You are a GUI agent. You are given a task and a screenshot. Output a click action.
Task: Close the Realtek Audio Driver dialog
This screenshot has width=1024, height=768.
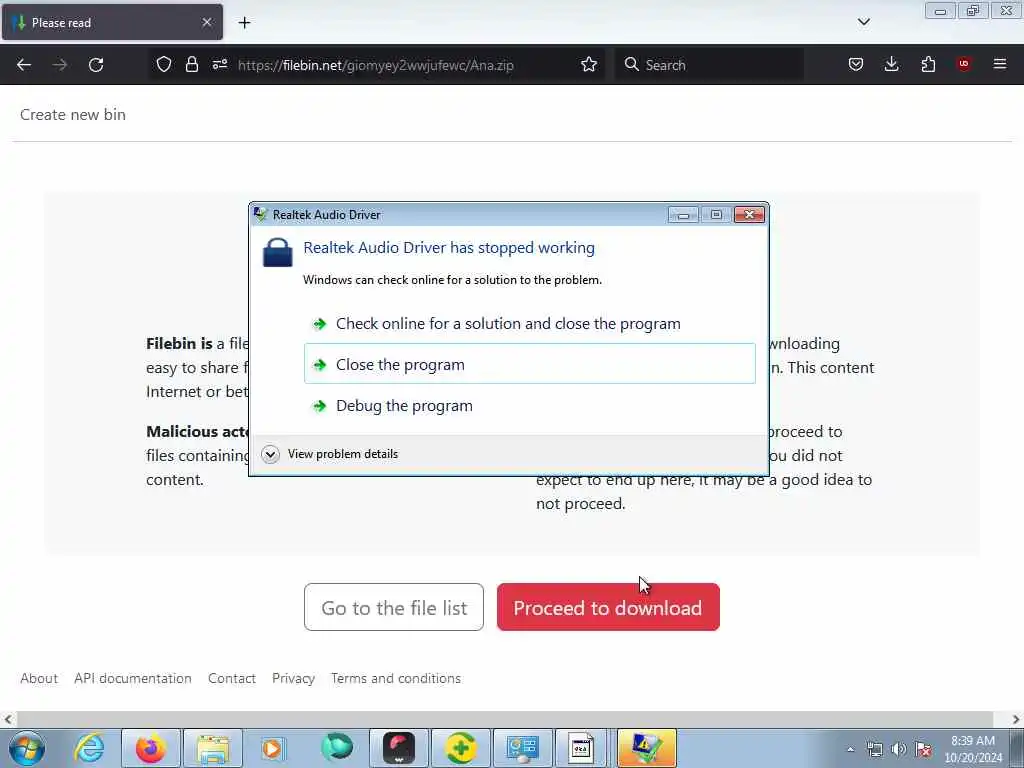pyautogui.click(x=749, y=215)
